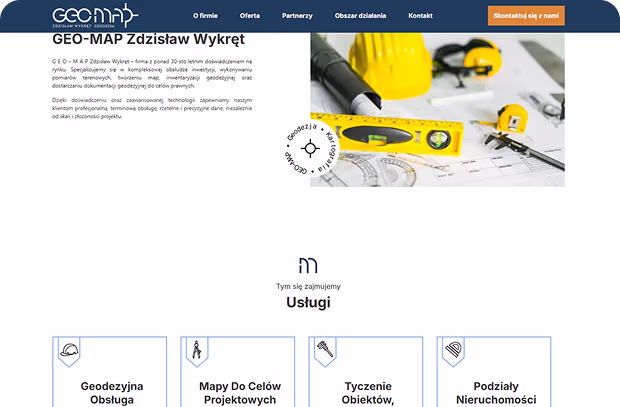This screenshot has height=407, width=620.
Task: Open the Tyczenie Obiektów card title
Action: (368, 393)
